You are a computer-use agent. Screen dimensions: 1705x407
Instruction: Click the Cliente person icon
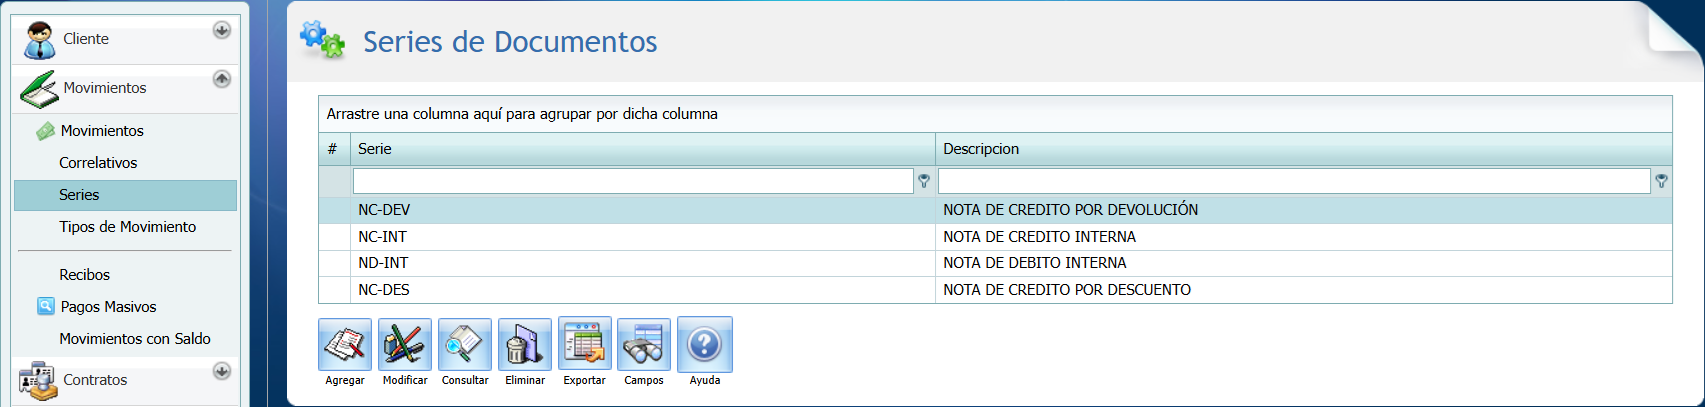(x=40, y=40)
